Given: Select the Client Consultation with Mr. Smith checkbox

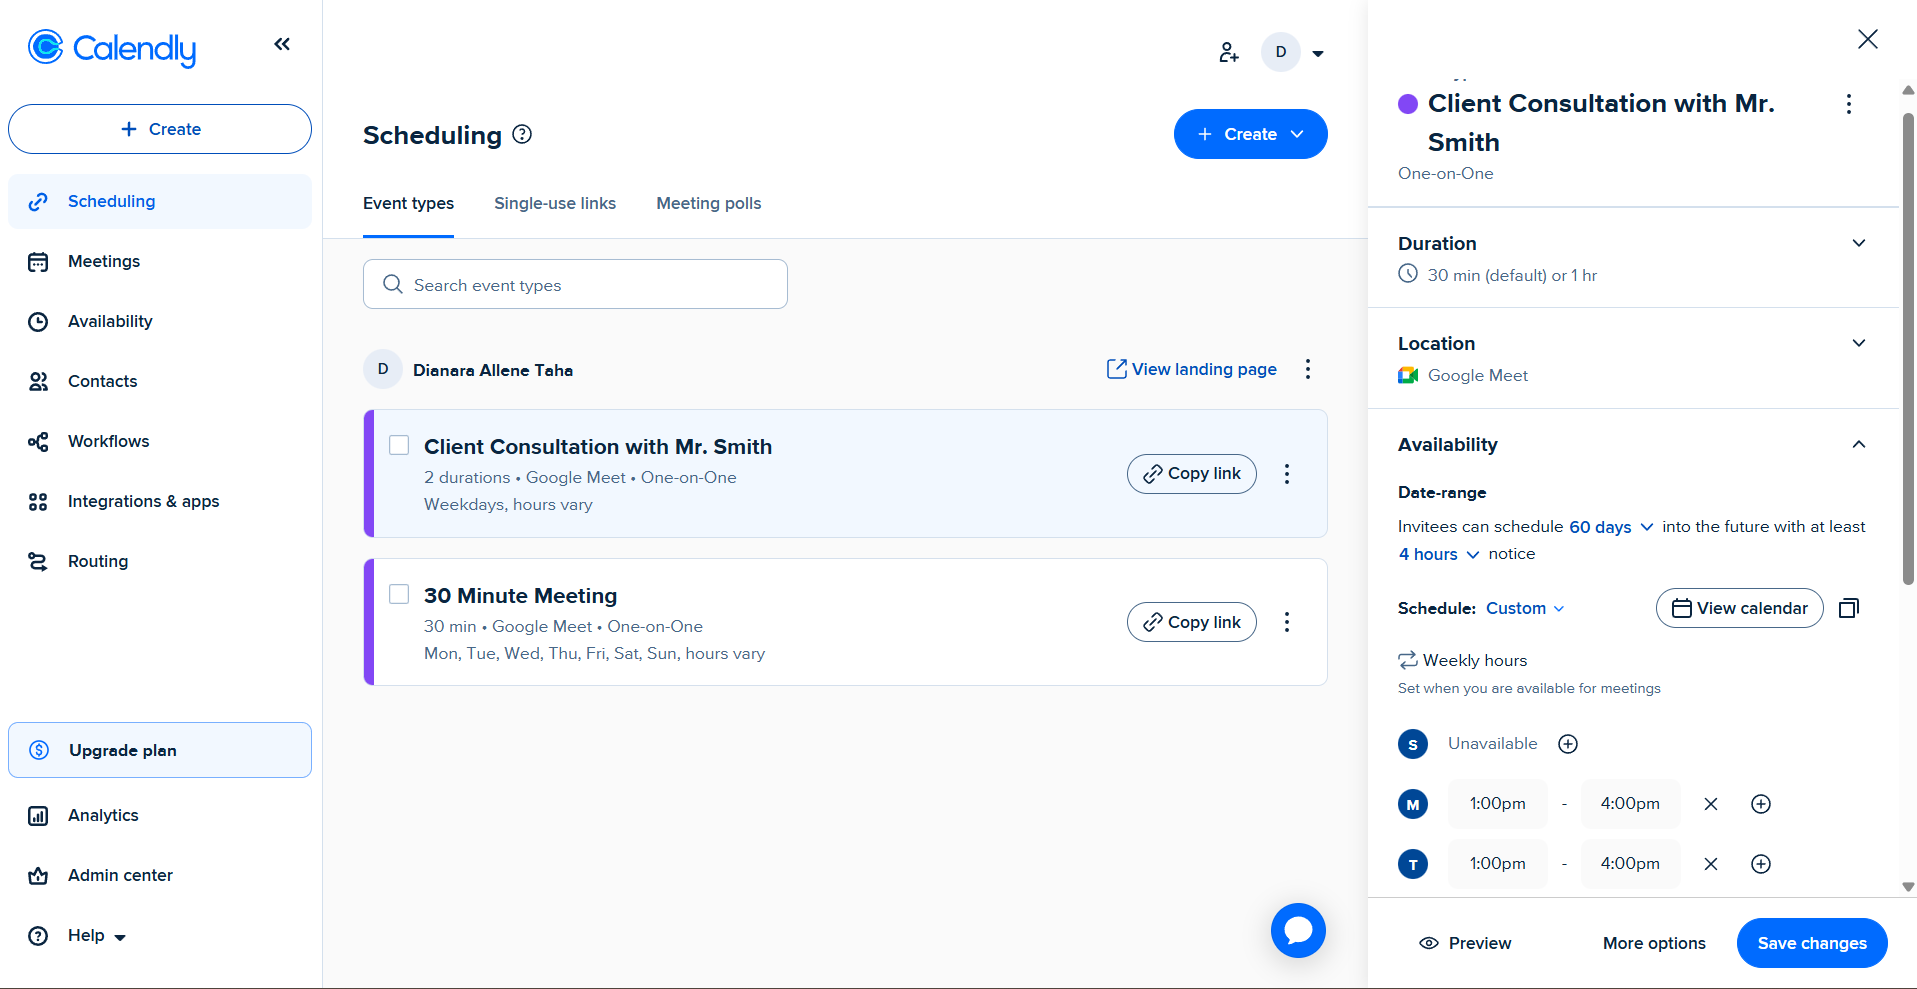Looking at the screenshot, I should [399, 445].
